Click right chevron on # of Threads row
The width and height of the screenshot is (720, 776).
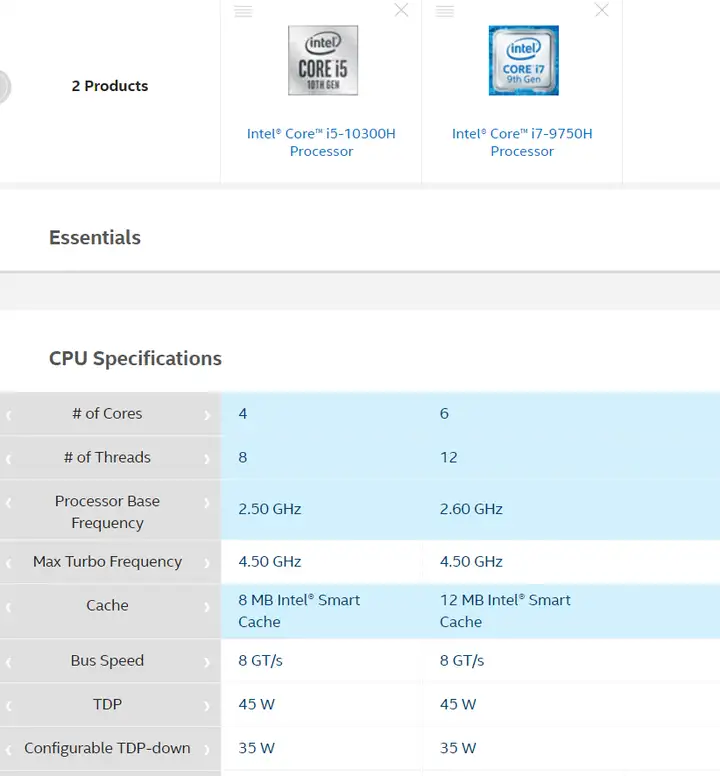(x=207, y=459)
